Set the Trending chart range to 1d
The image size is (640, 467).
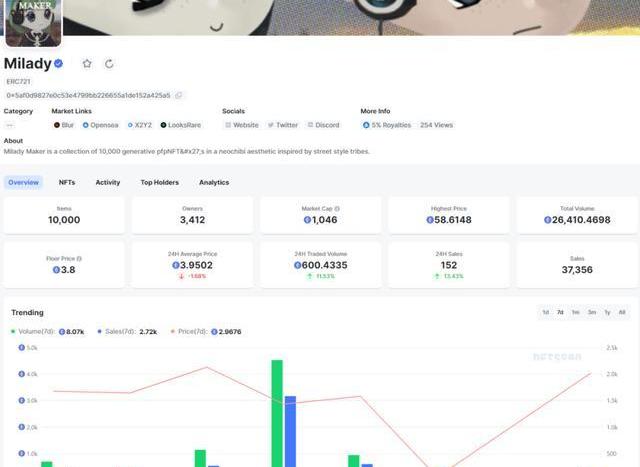click(x=545, y=312)
